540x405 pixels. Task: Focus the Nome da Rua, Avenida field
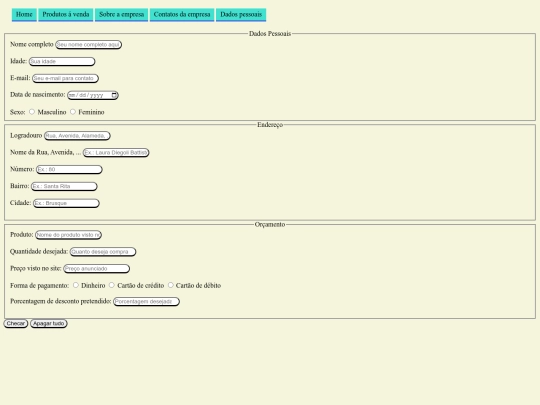(116, 153)
